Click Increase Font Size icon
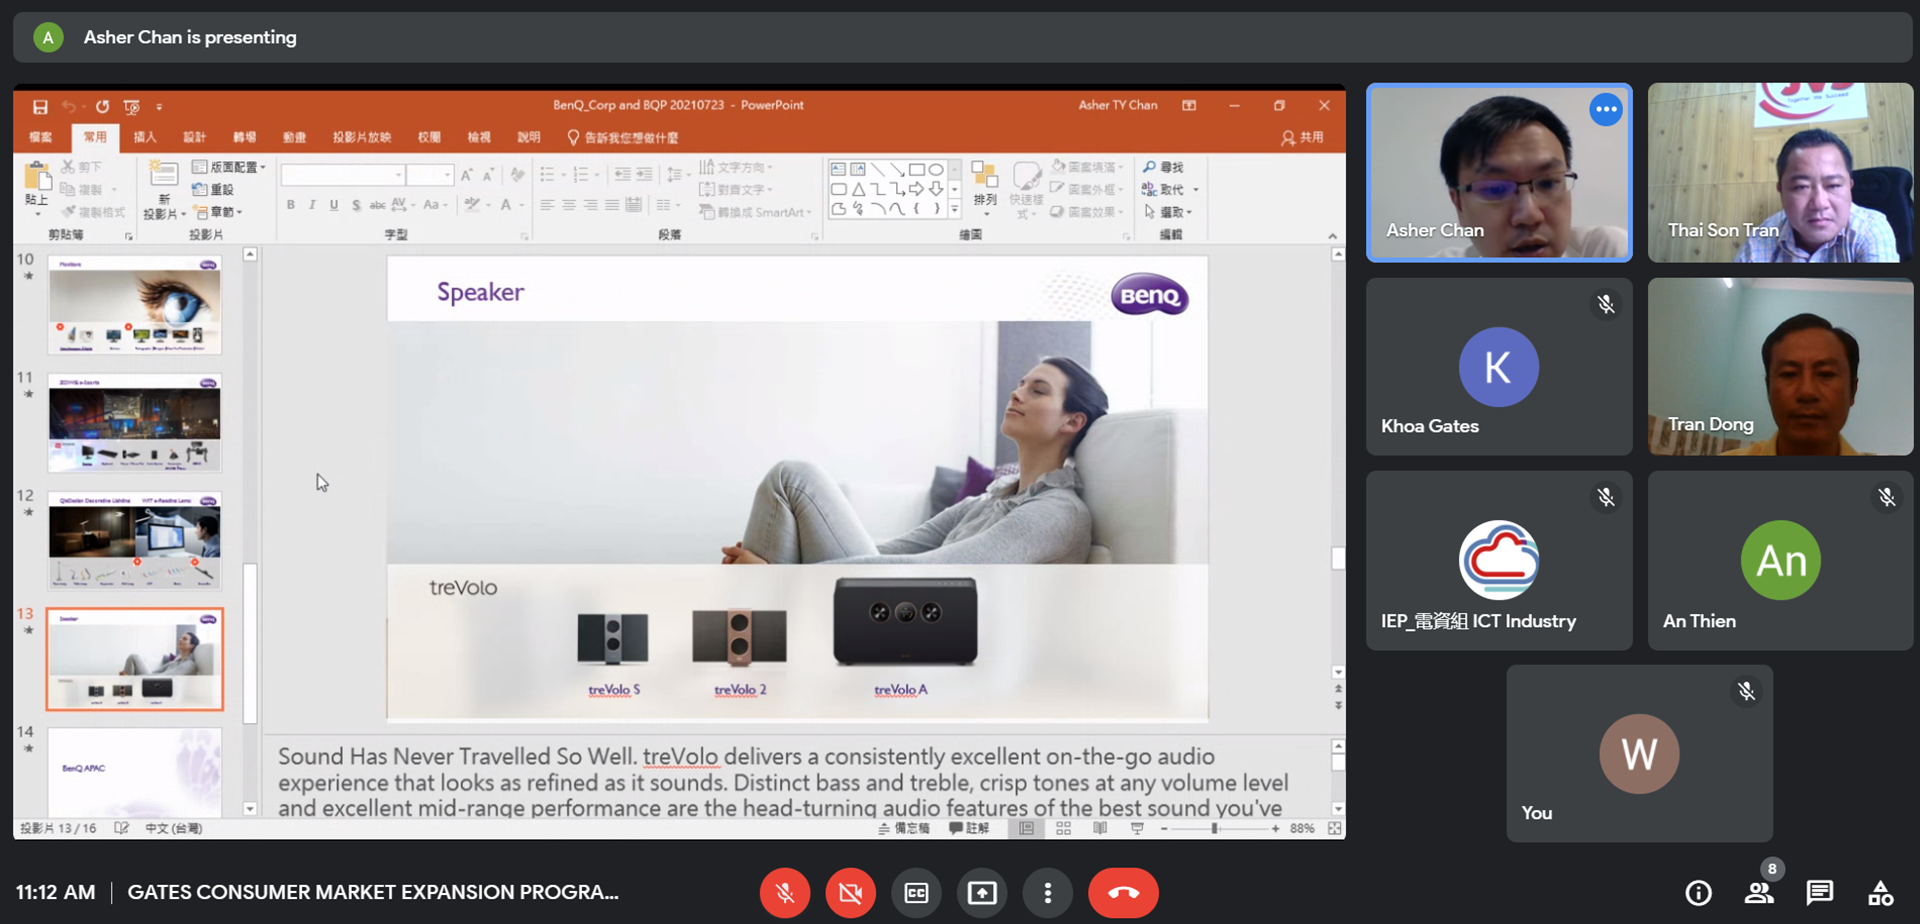The width and height of the screenshot is (1920, 924). coord(467,175)
